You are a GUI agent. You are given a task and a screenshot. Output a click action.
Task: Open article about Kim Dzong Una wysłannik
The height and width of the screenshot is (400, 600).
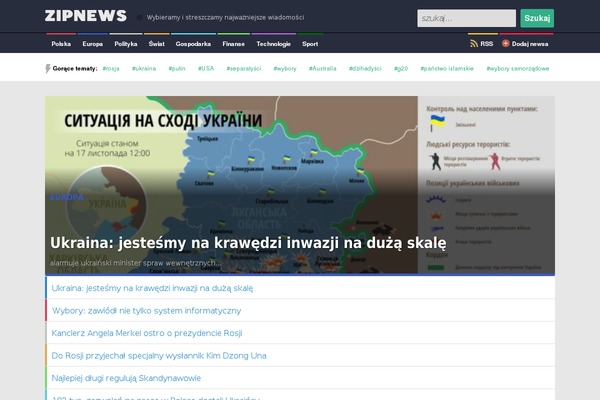[x=159, y=356]
